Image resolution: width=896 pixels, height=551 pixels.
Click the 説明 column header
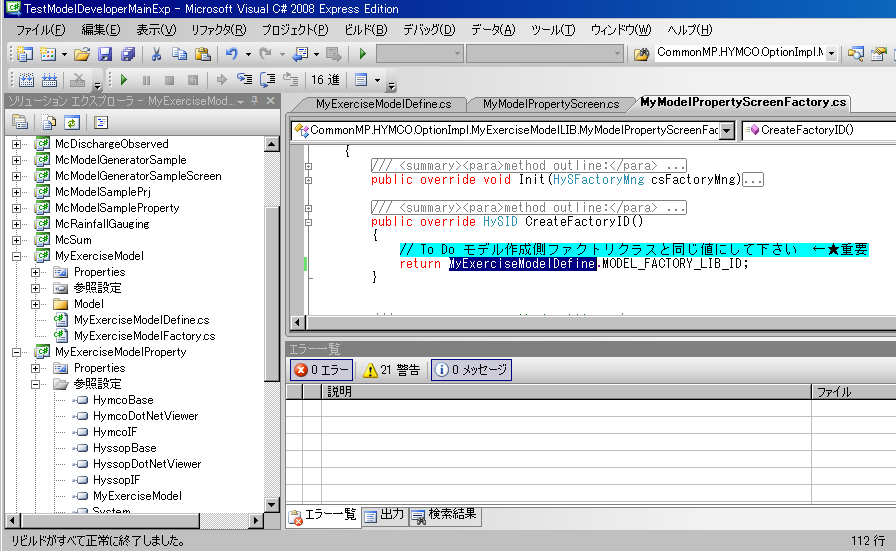point(566,392)
